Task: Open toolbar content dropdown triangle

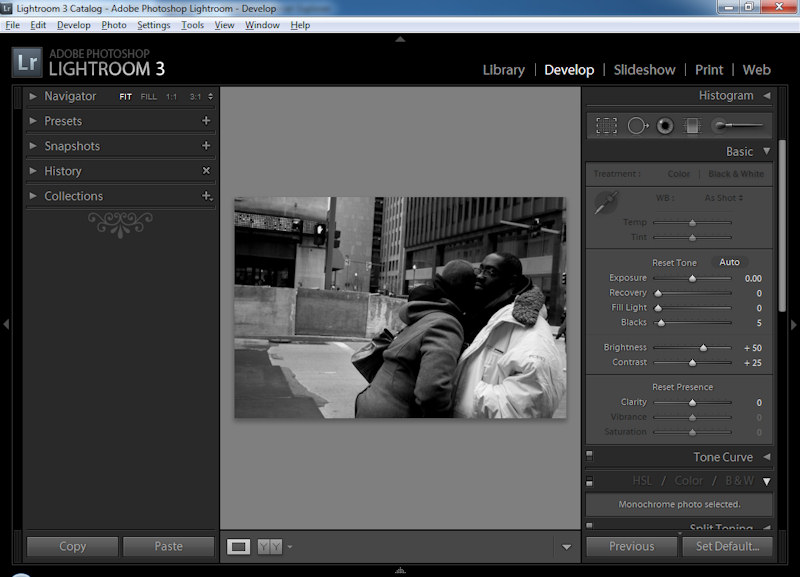Action: click(566, 547)
